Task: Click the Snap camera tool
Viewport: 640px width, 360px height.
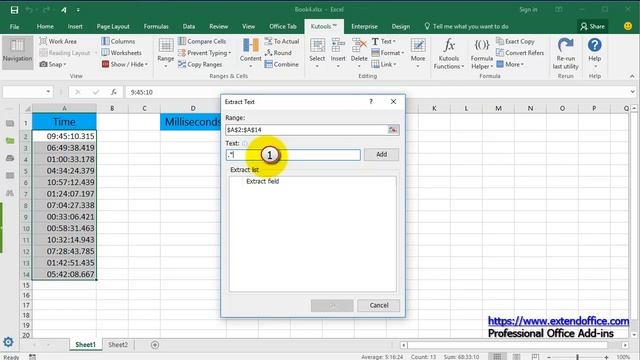Action: [53, 64]
